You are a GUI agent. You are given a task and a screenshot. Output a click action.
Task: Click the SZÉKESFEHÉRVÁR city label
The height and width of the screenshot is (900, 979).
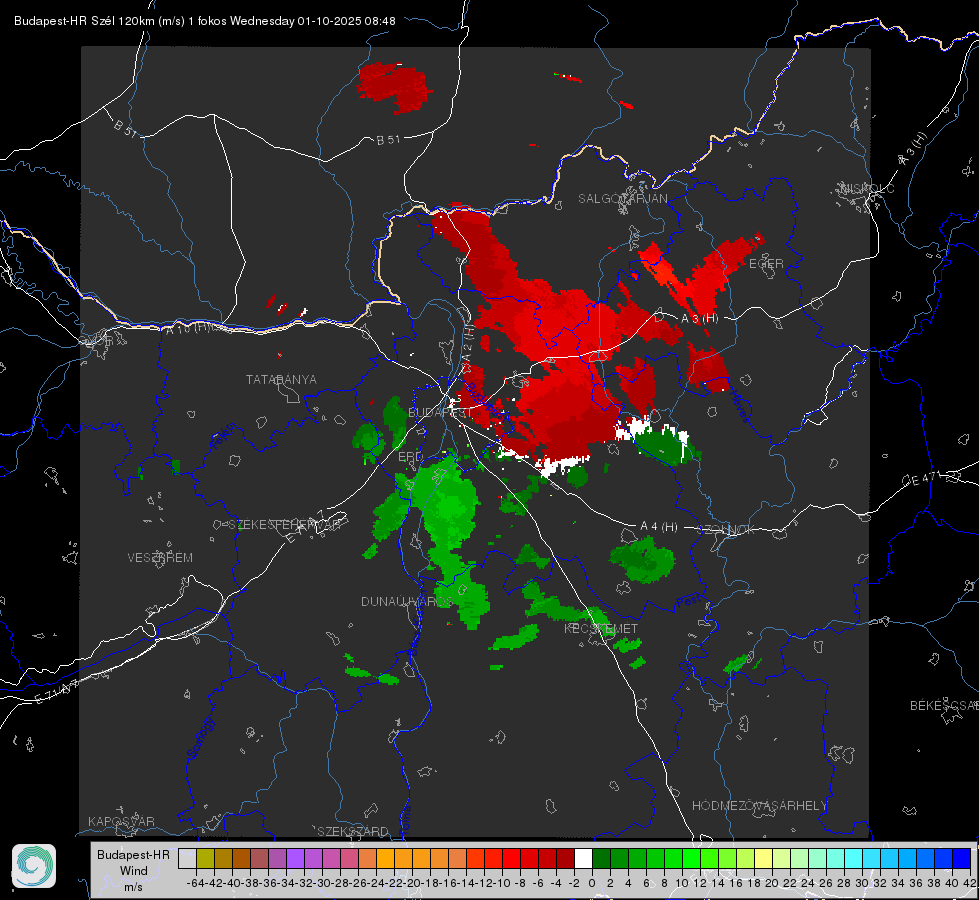pos(287,525)
